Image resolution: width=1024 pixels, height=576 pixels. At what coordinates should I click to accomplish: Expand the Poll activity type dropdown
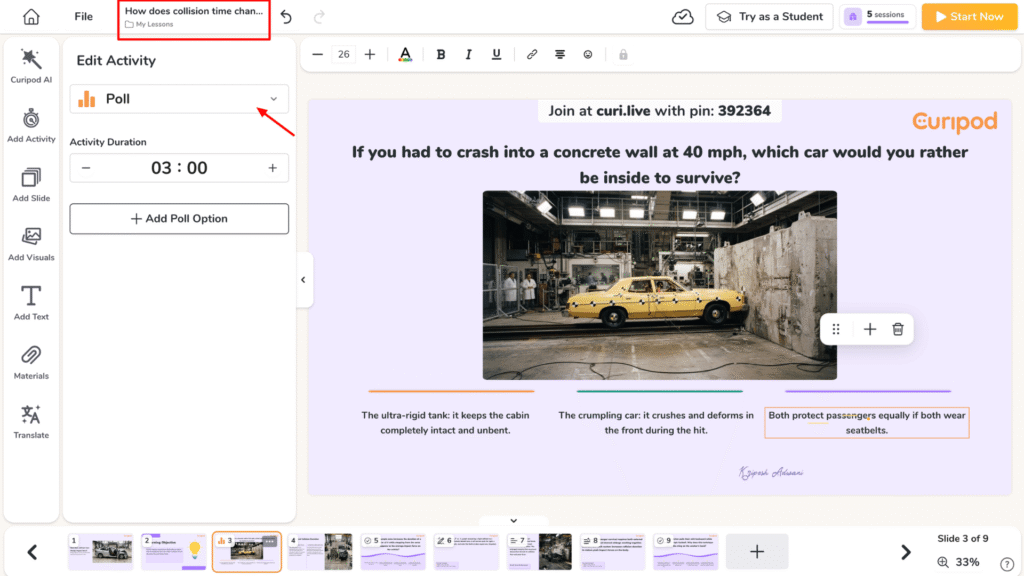[x=179, y=99]
